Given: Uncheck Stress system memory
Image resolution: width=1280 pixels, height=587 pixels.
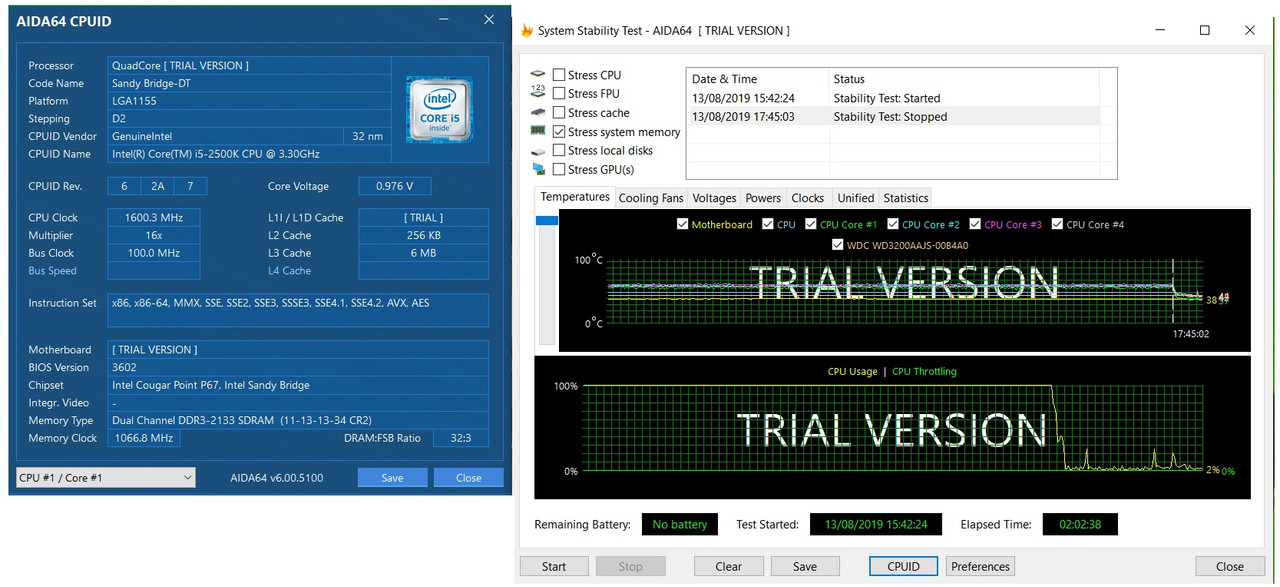Looking at the screenshot, I should pyautogui.click(x=559, y=132).
